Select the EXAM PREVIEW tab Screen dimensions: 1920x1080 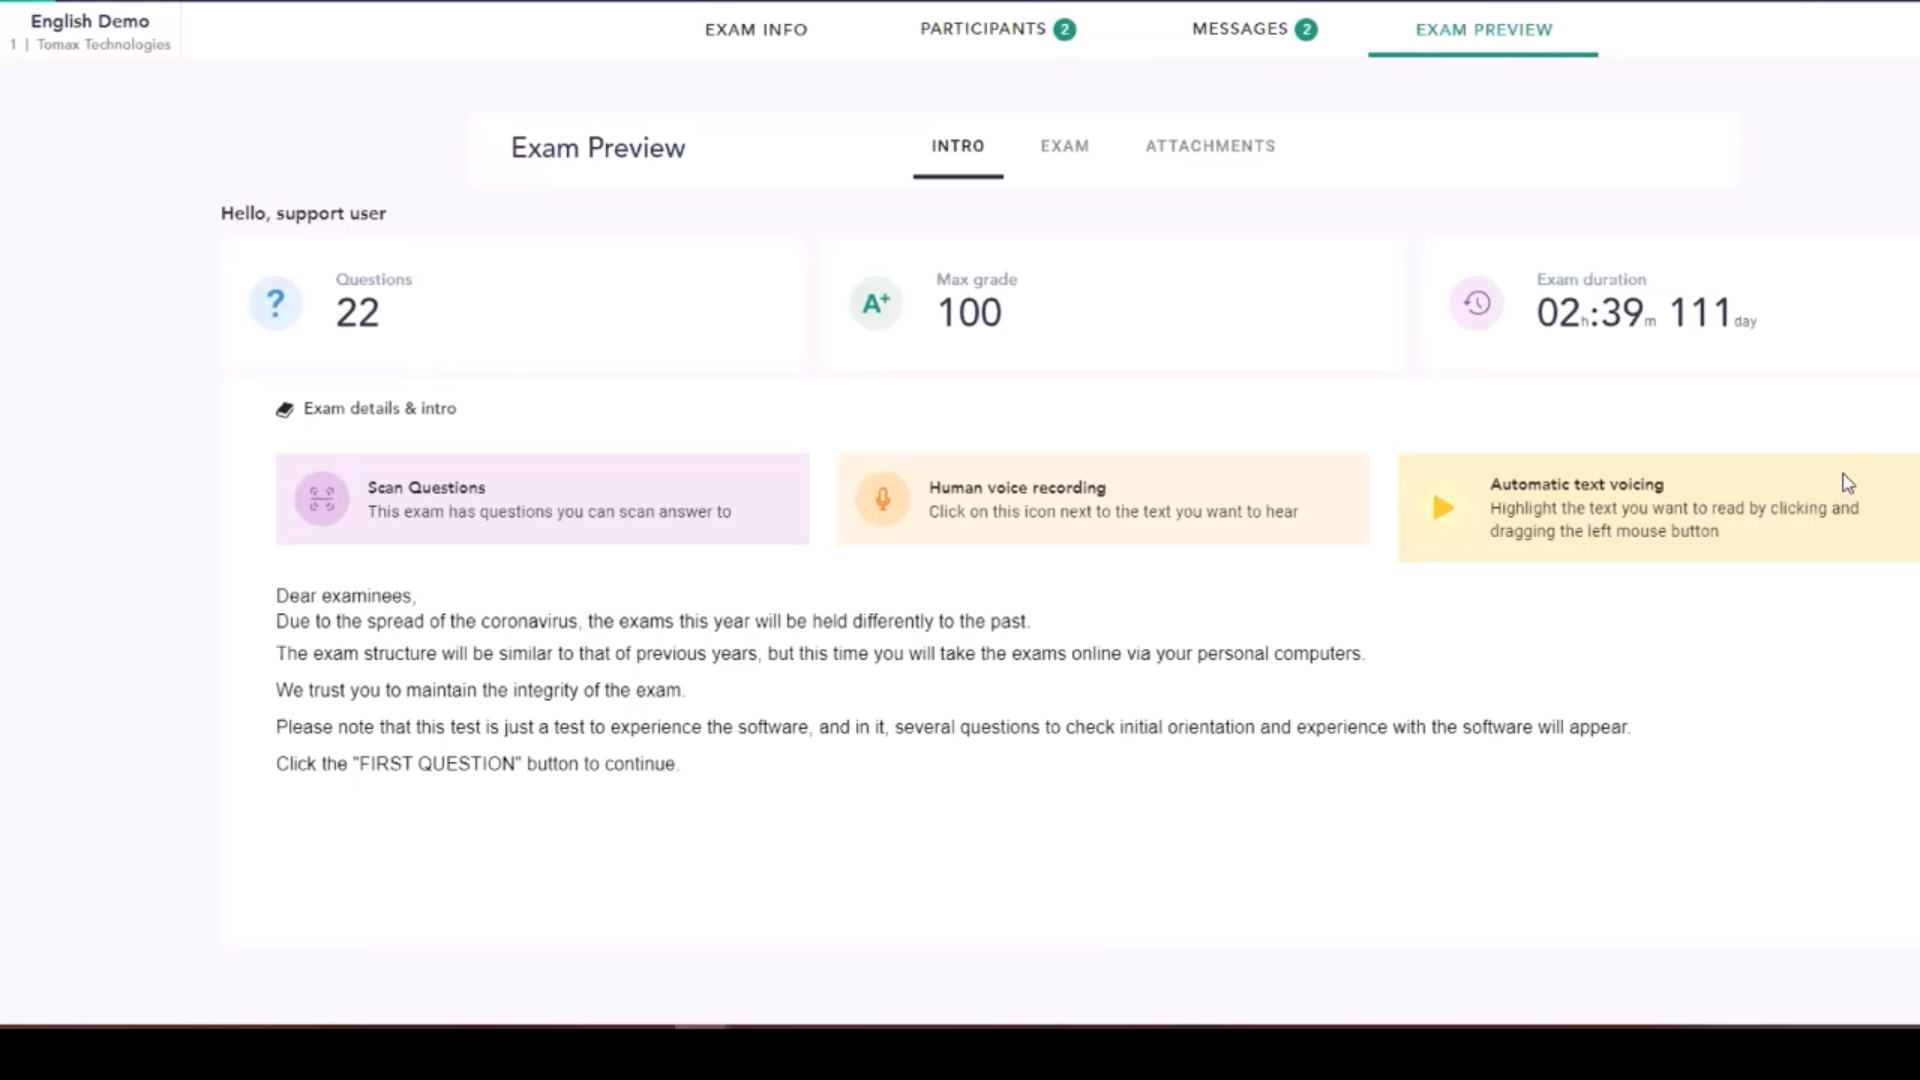[1482, 30]
